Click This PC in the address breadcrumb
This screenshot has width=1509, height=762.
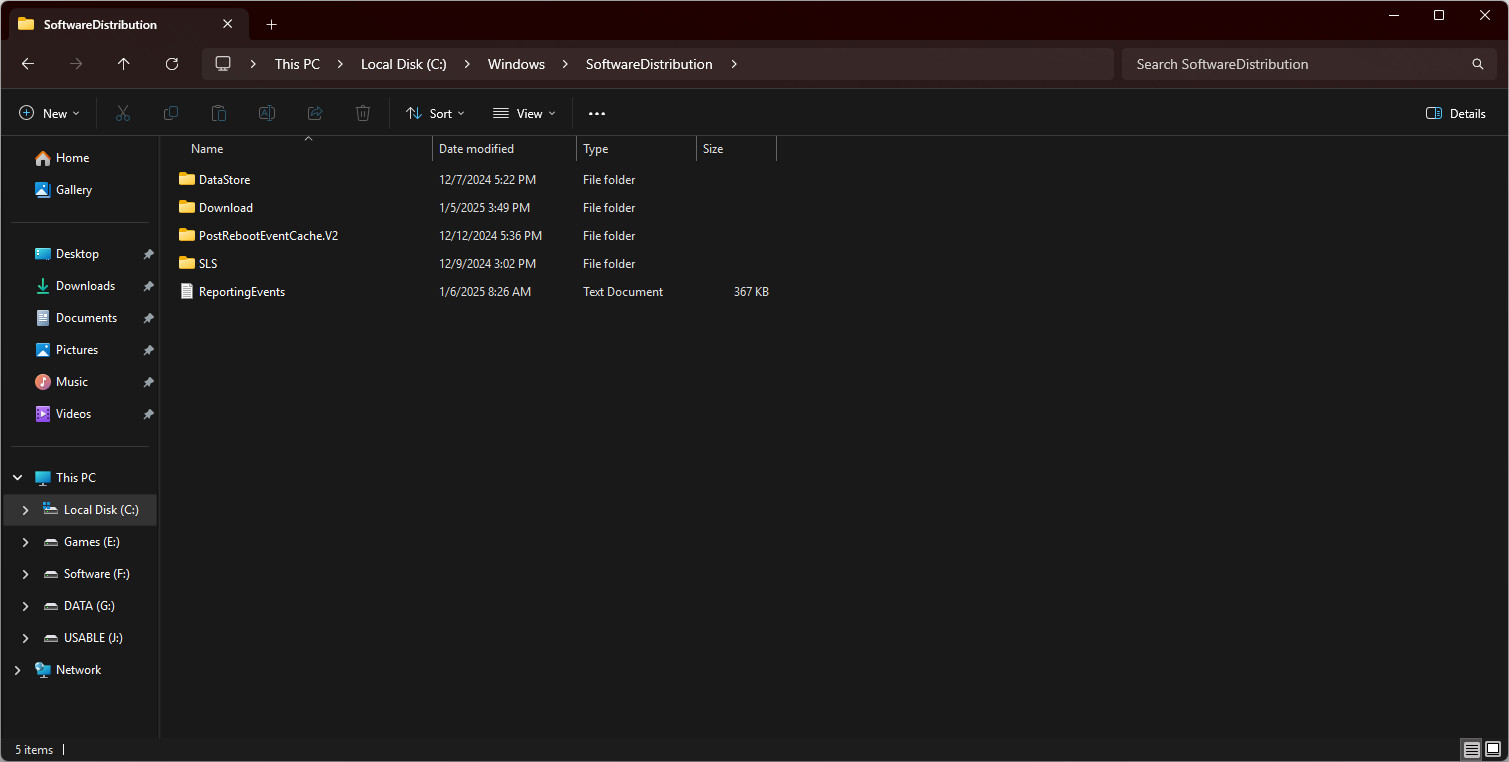[298, 64]
